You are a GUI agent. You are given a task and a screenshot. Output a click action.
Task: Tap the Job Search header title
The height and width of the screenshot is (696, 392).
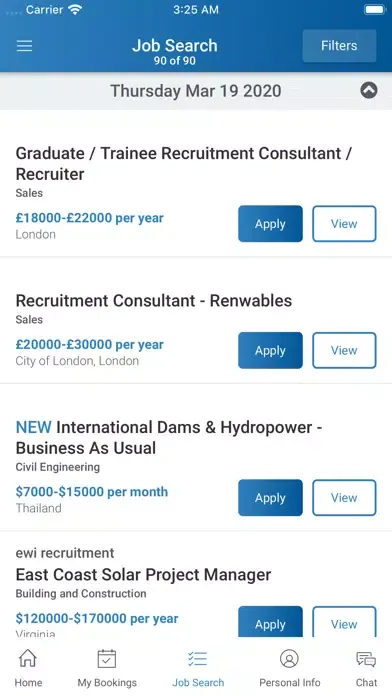pos(175,46)
